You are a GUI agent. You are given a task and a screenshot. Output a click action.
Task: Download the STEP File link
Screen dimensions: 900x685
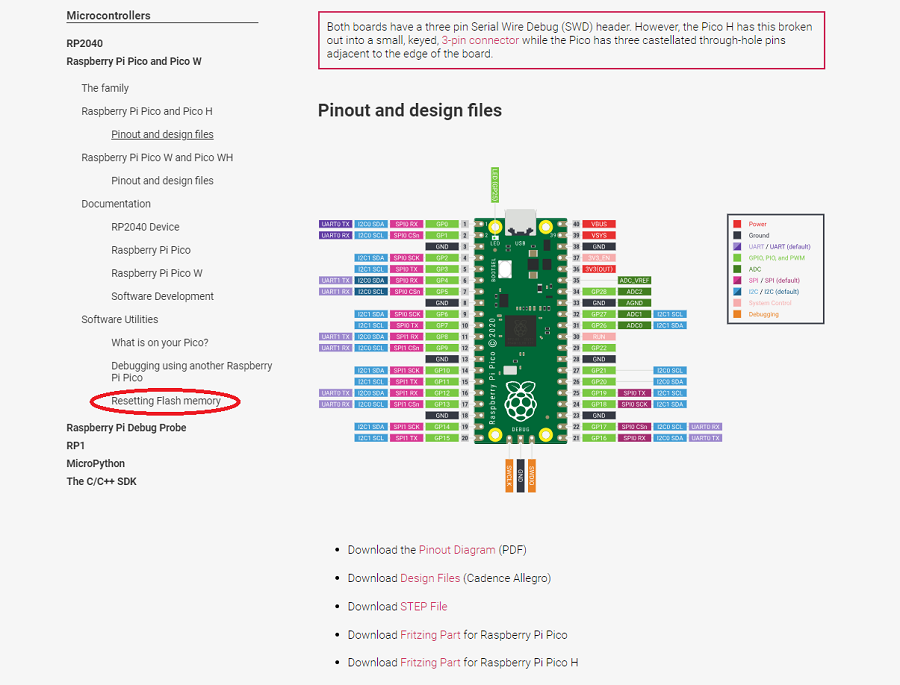point(423,606)
